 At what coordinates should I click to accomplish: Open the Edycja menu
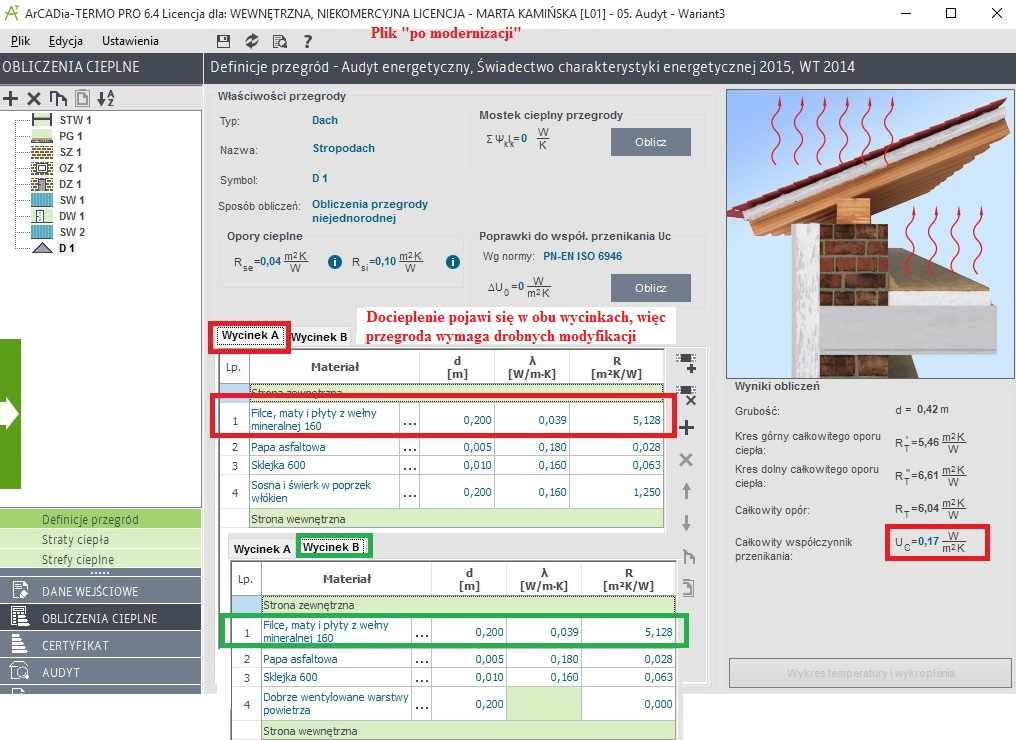pos(65,41)
